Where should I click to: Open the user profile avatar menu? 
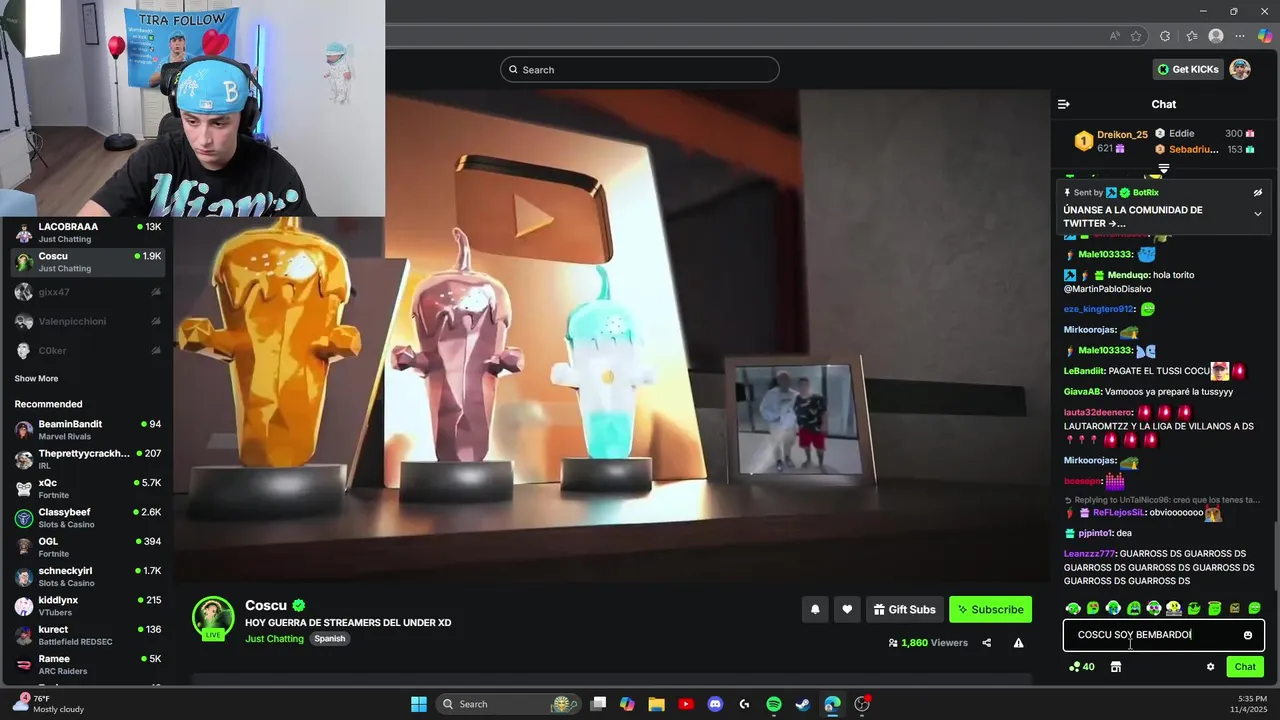click(x=1240, y=69)
